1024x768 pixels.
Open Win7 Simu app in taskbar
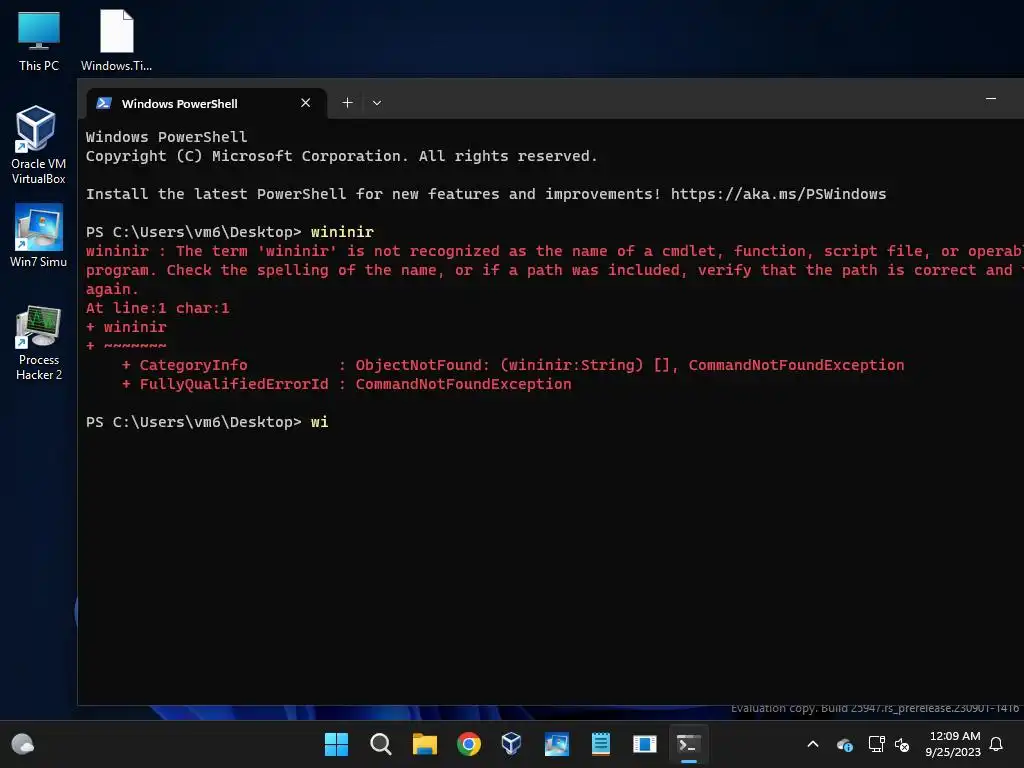(556, 744)
